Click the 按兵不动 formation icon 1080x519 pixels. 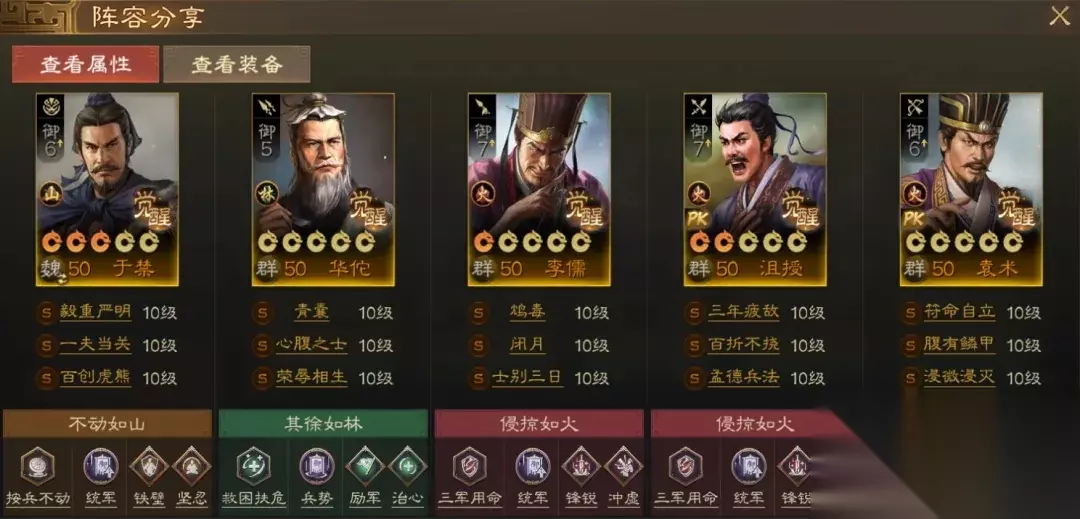click(37, 466)
